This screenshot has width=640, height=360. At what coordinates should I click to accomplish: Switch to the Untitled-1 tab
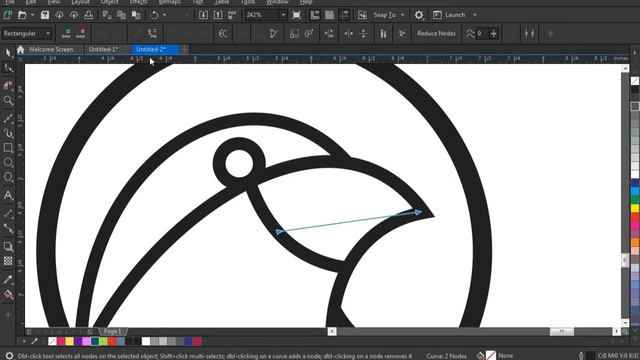103,49
